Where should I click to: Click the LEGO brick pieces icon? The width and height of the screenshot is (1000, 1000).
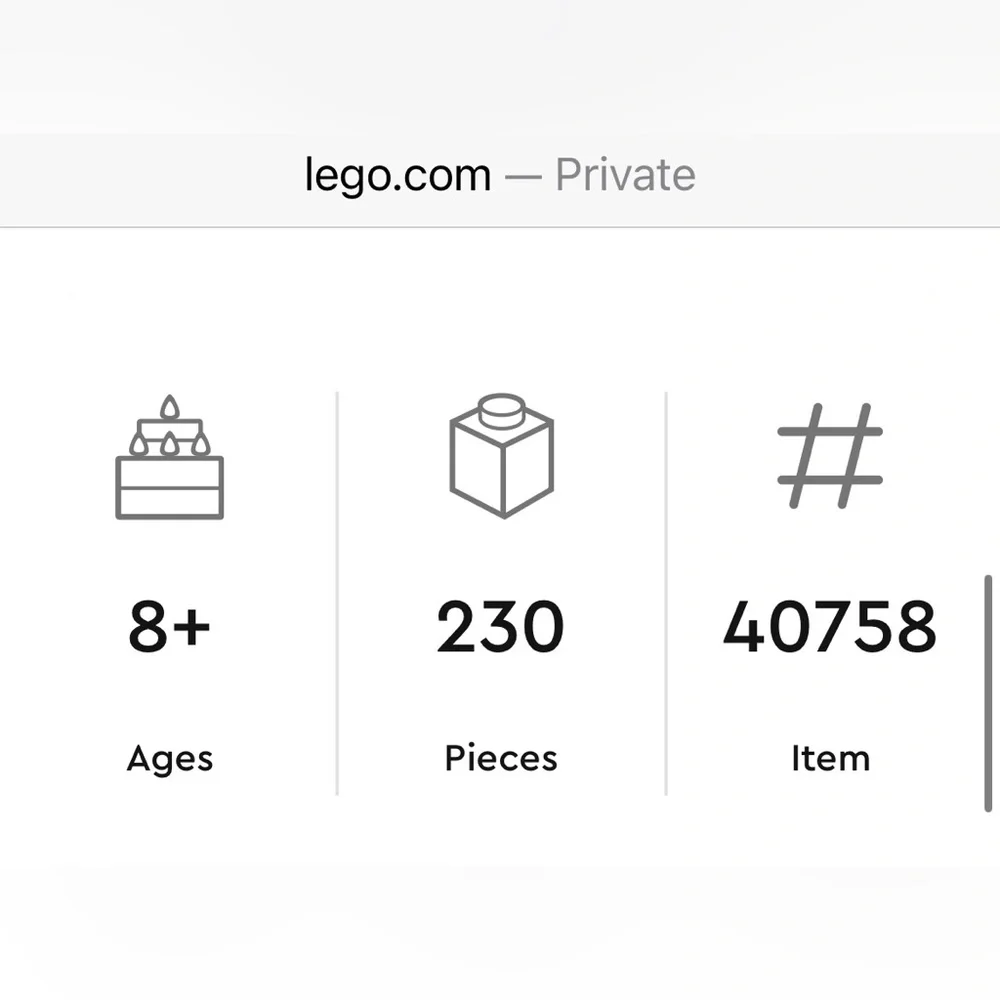[501, 455]
